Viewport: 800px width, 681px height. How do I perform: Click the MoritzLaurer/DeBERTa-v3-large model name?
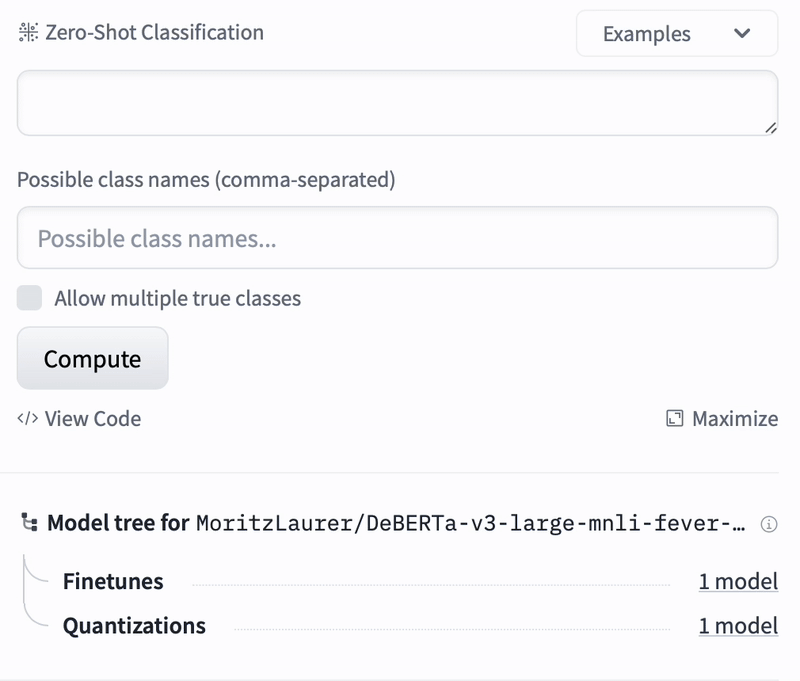pos(470,524)
